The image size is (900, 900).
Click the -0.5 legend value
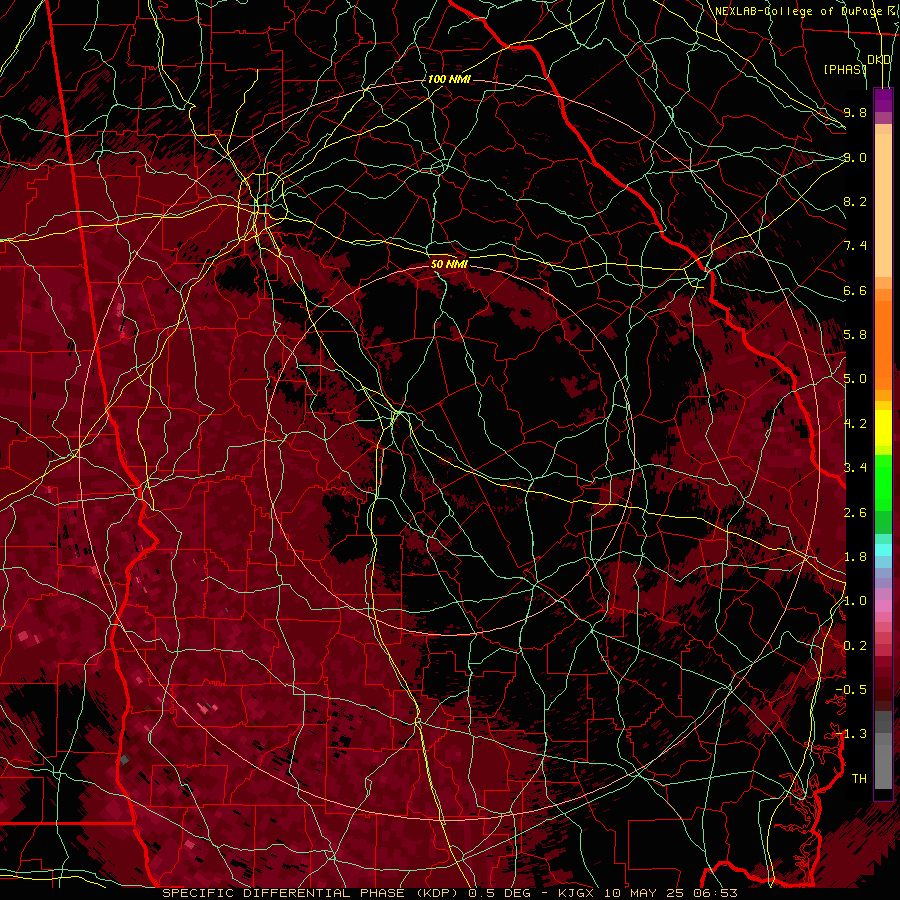[851, 690]
